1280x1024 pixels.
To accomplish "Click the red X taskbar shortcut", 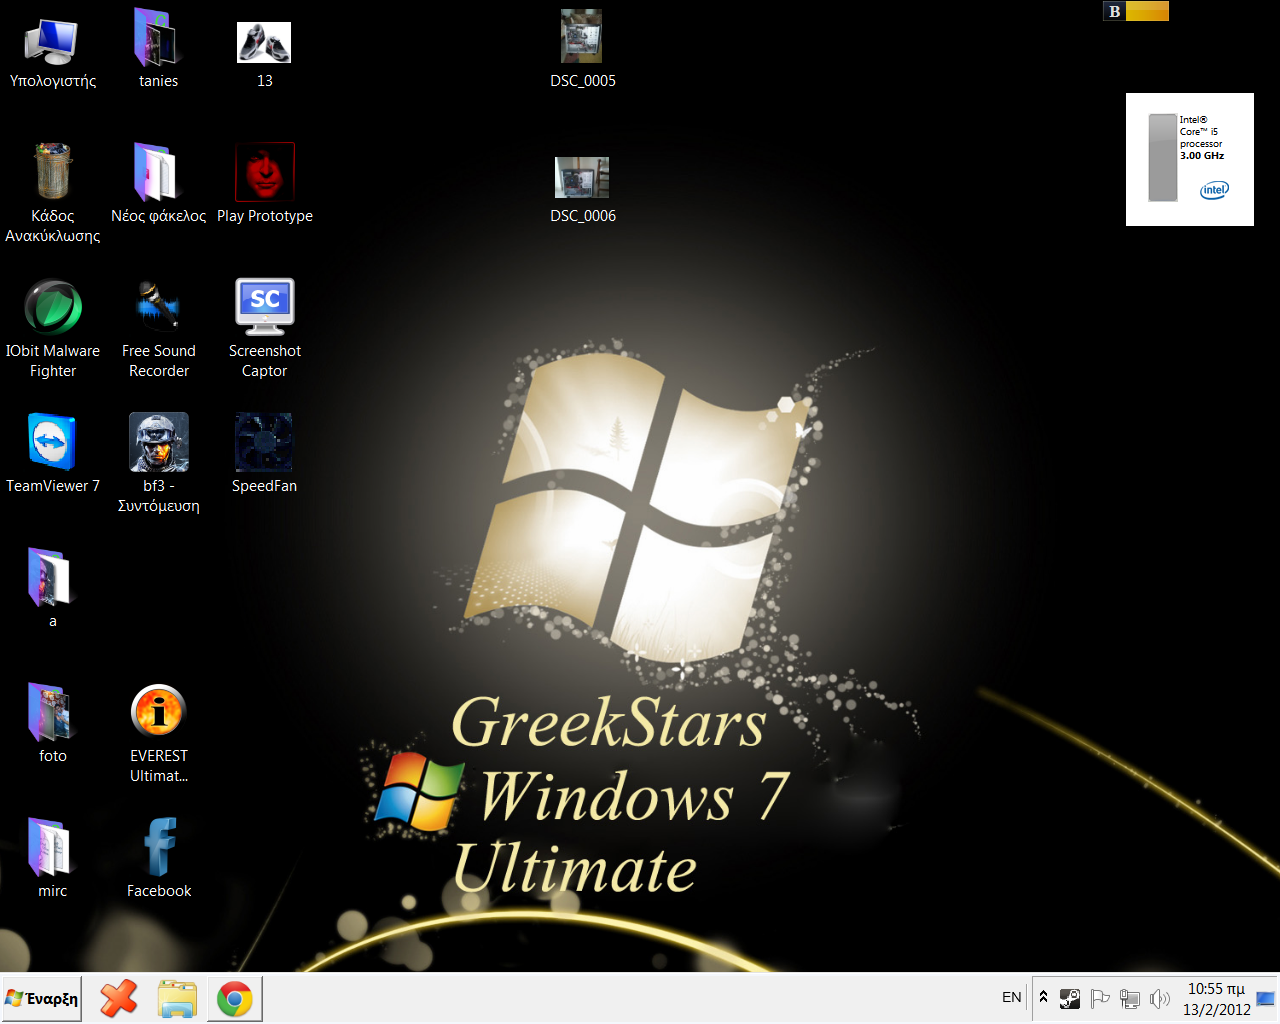I will 119,998.
